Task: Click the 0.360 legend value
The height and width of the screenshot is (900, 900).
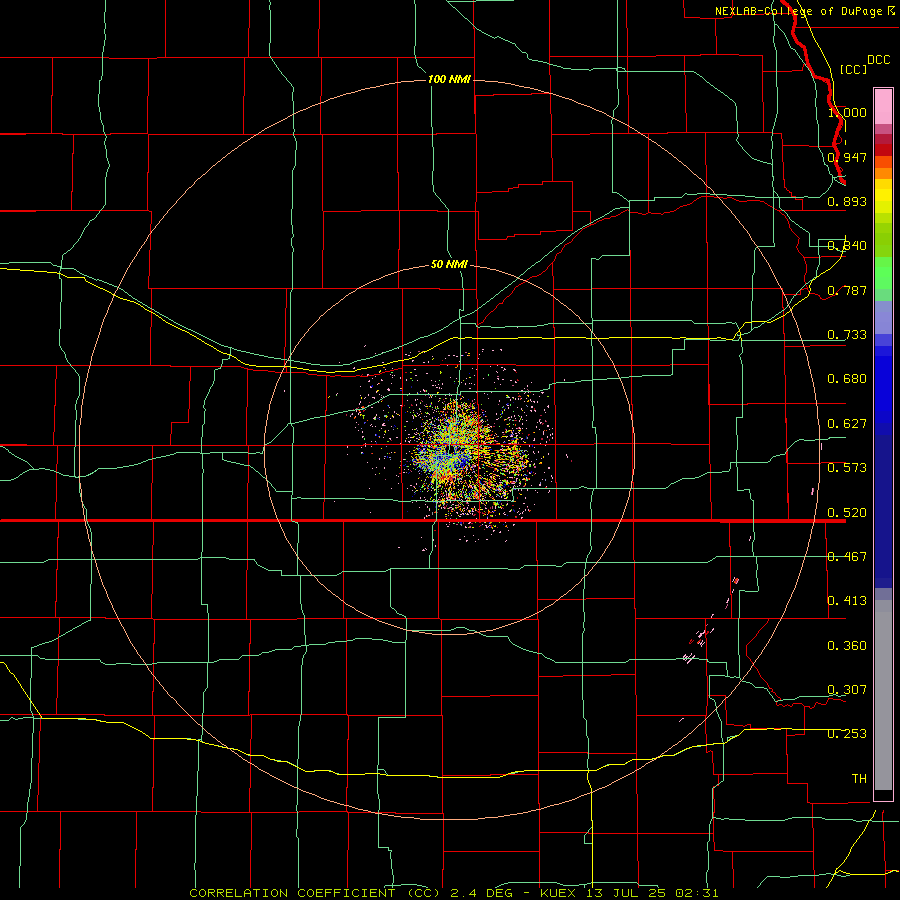Action: [x=847, y=646]
